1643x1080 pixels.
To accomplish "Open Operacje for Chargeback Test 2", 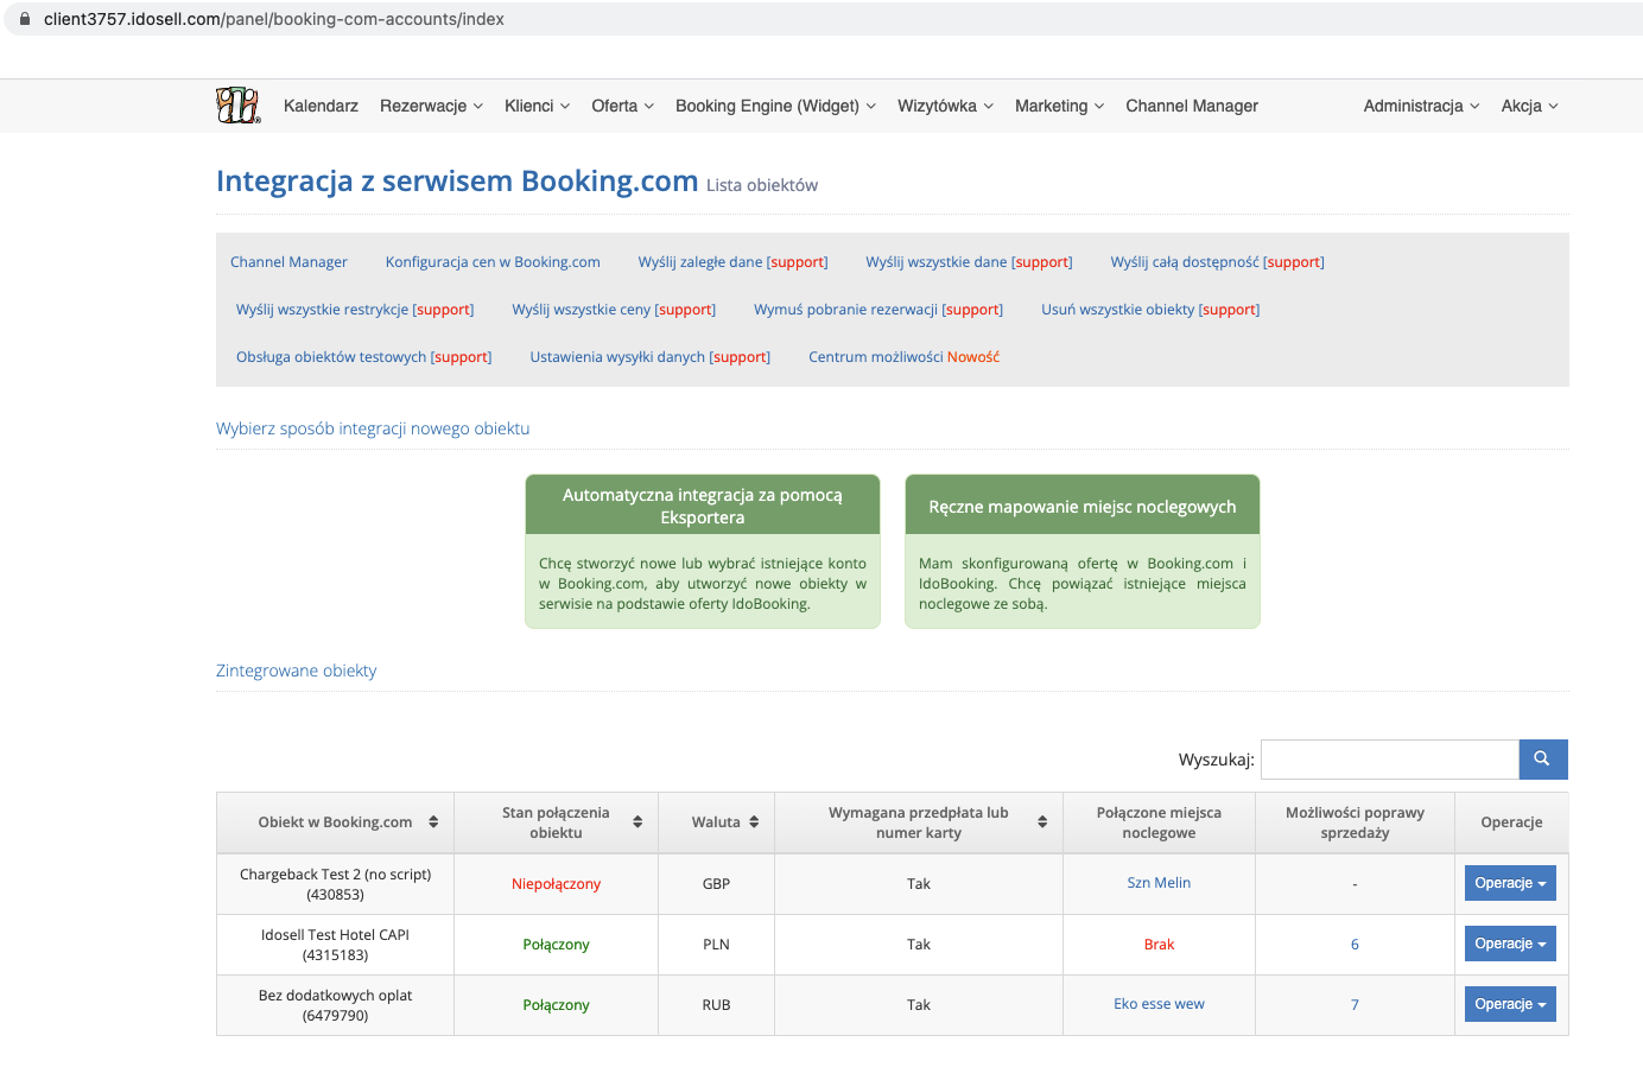I will point(1510,883).
